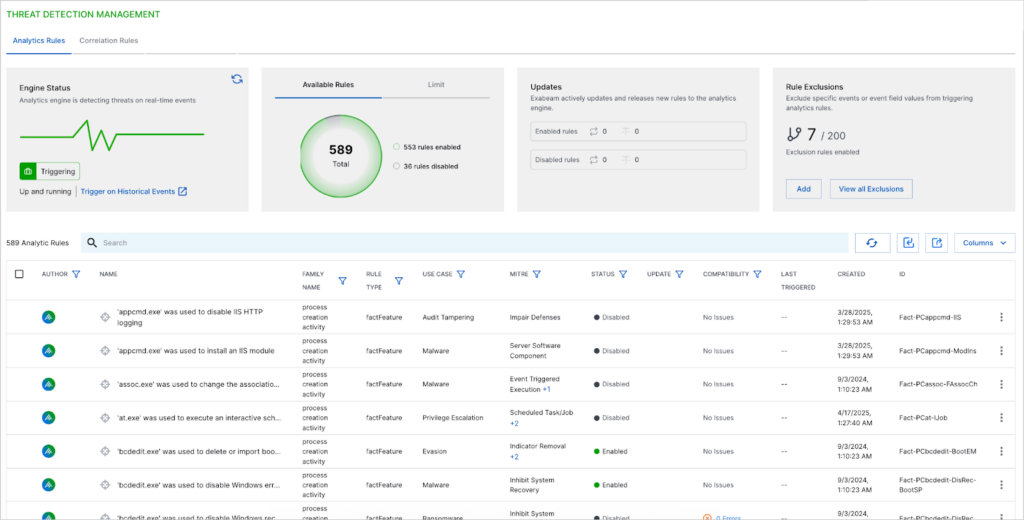
Task: Click the 589 total rules donut chart
Action: pyautogui.click(x=341, y=155)
